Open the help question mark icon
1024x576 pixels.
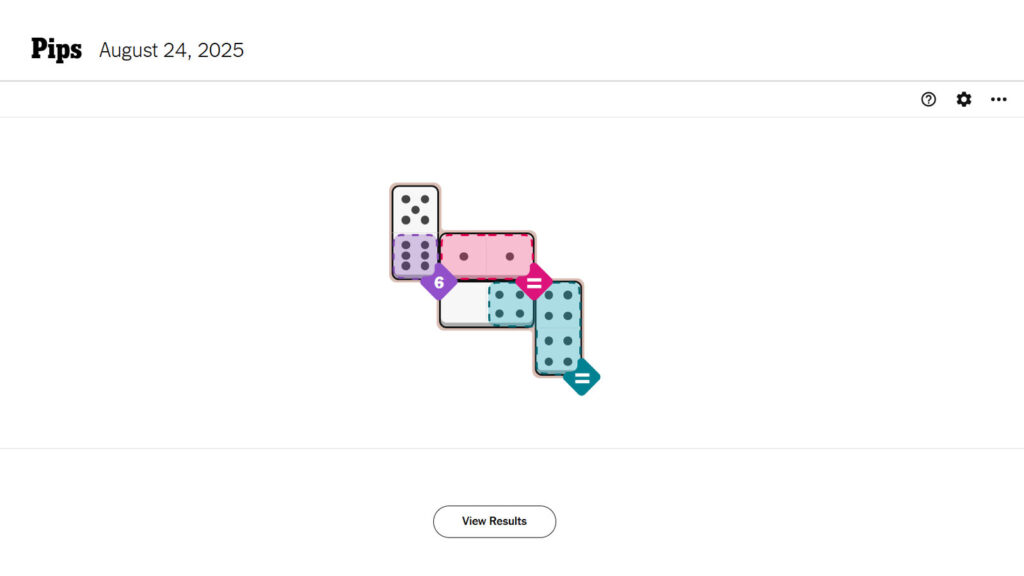click(x=928, y=99)
